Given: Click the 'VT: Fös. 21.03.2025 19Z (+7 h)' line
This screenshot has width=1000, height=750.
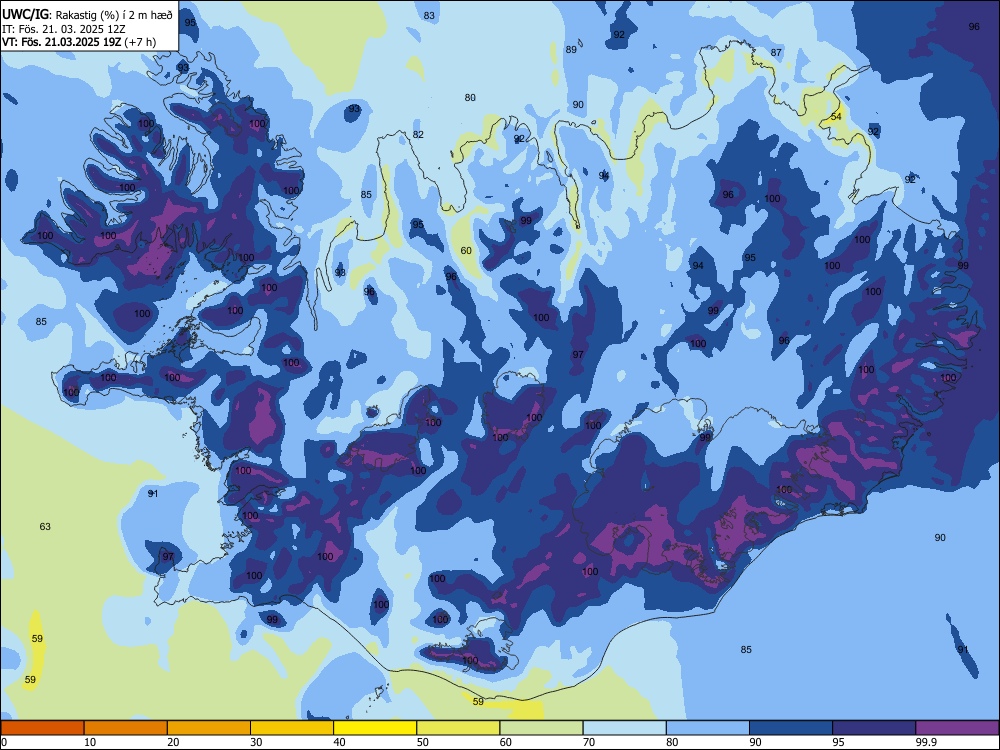Looking at the screenshot, I should coord(79,42).
